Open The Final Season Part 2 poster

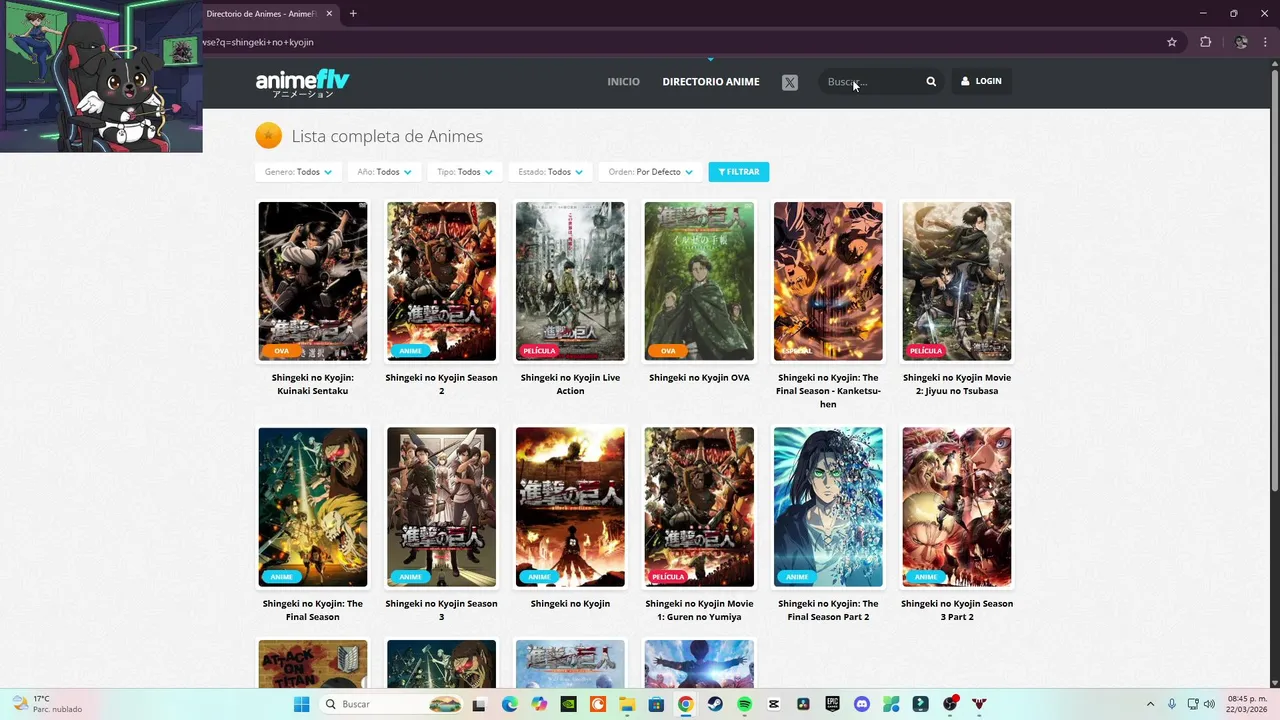pos(828,507)
